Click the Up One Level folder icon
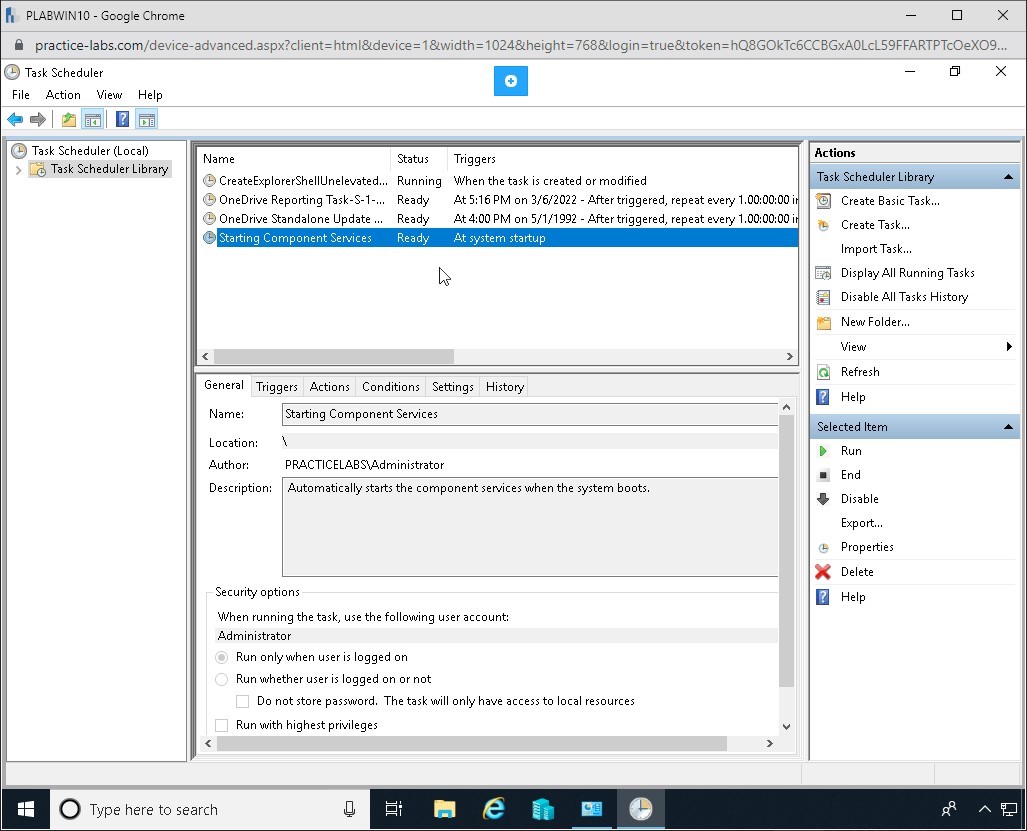This screenshot has width=1027, height=831. (69, 119)
